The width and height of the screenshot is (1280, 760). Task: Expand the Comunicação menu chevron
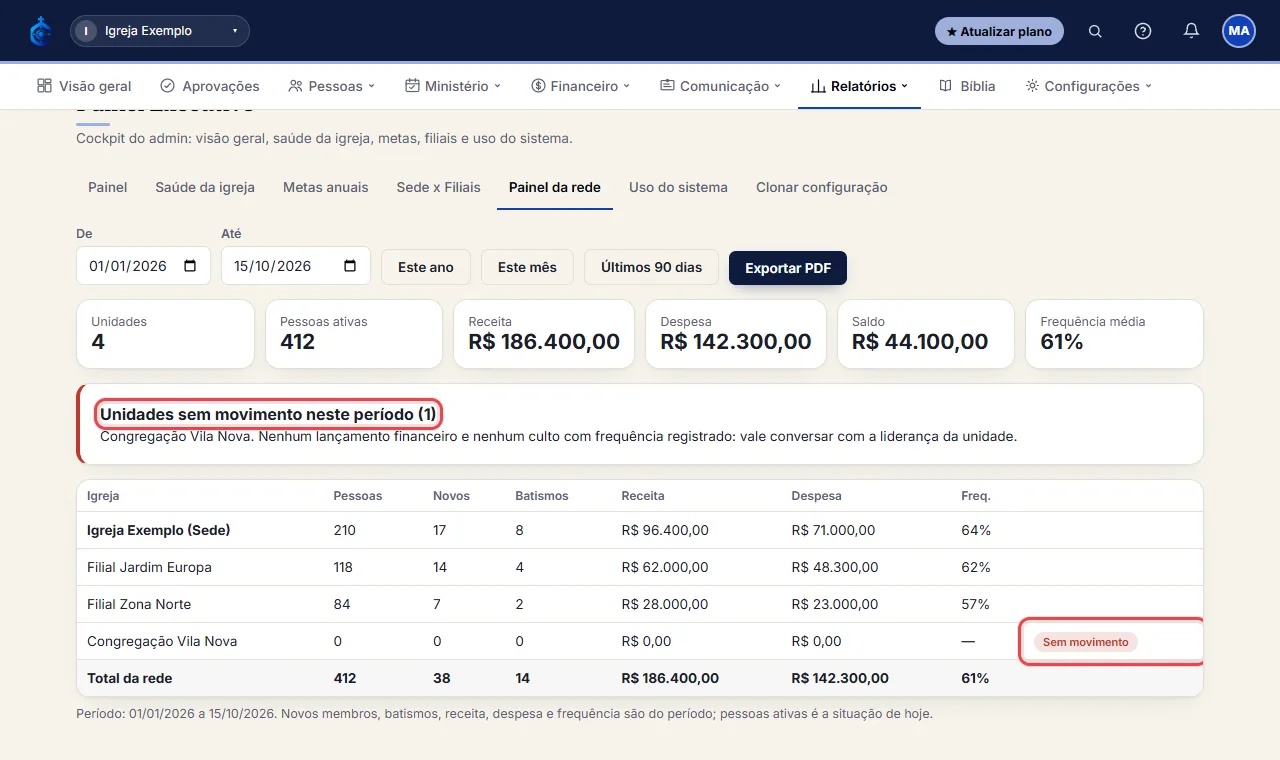[778, 86]
